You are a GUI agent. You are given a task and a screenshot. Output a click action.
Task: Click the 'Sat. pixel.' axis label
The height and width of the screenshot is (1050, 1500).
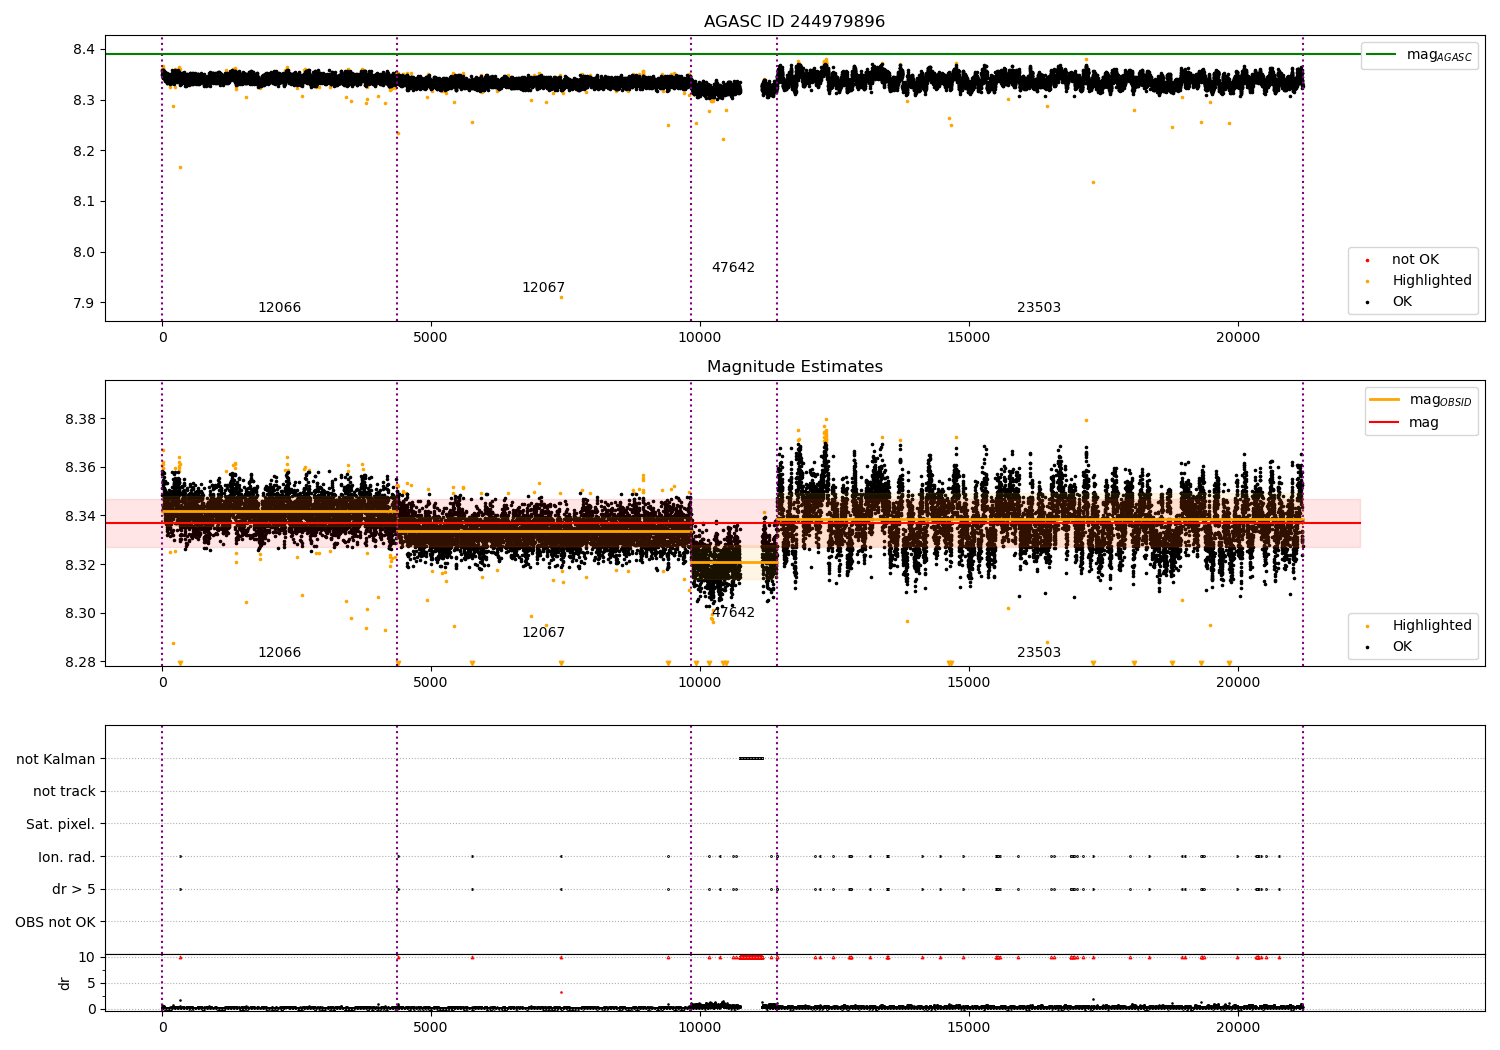point(61,825)
